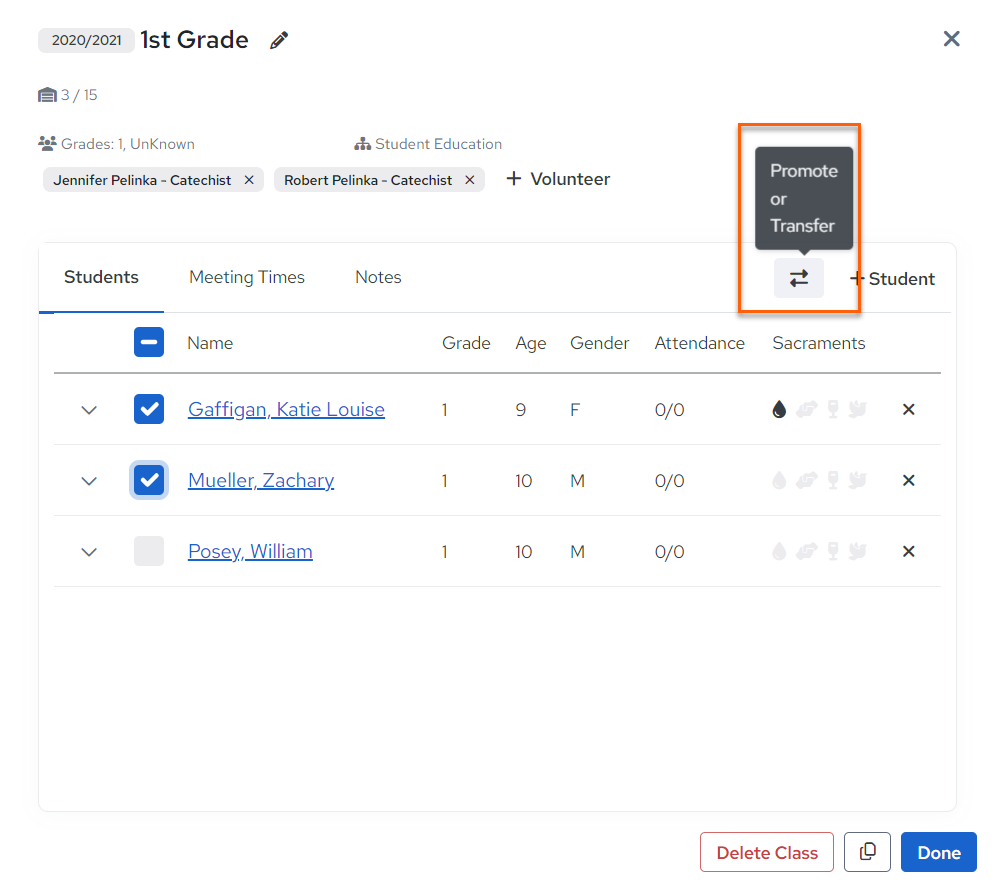Remove William Posey from class
The image size is (994, 887).
tap(908, 552)
